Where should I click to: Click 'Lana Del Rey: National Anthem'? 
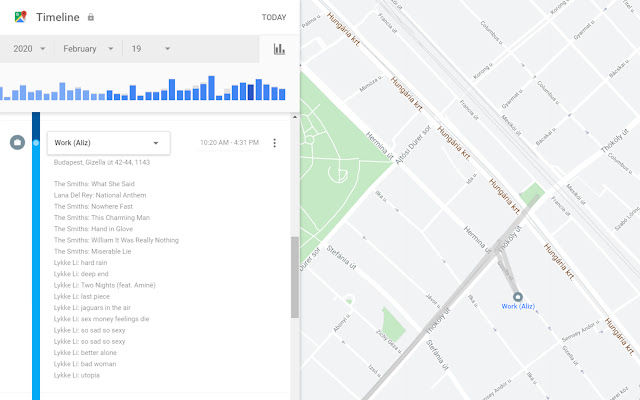pyautogui.click(x=100, y=195)
